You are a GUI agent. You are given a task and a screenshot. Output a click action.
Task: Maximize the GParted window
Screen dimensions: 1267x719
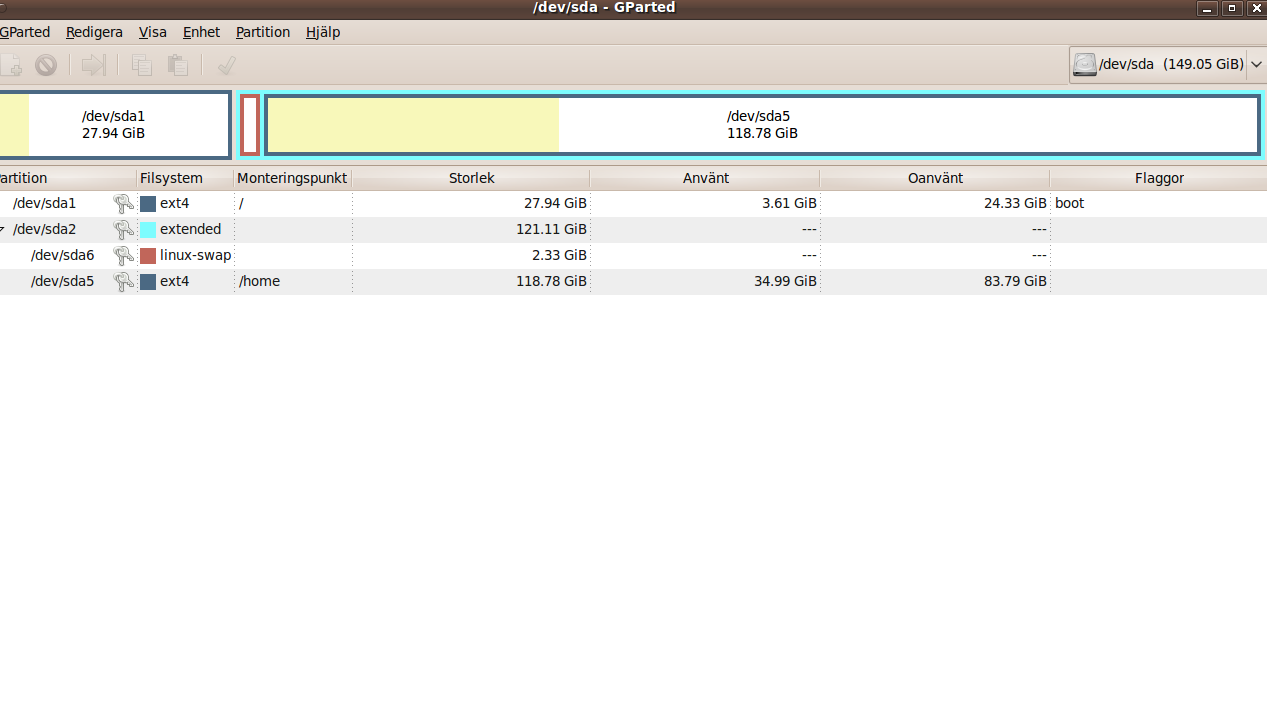[x=1232, y=8]
